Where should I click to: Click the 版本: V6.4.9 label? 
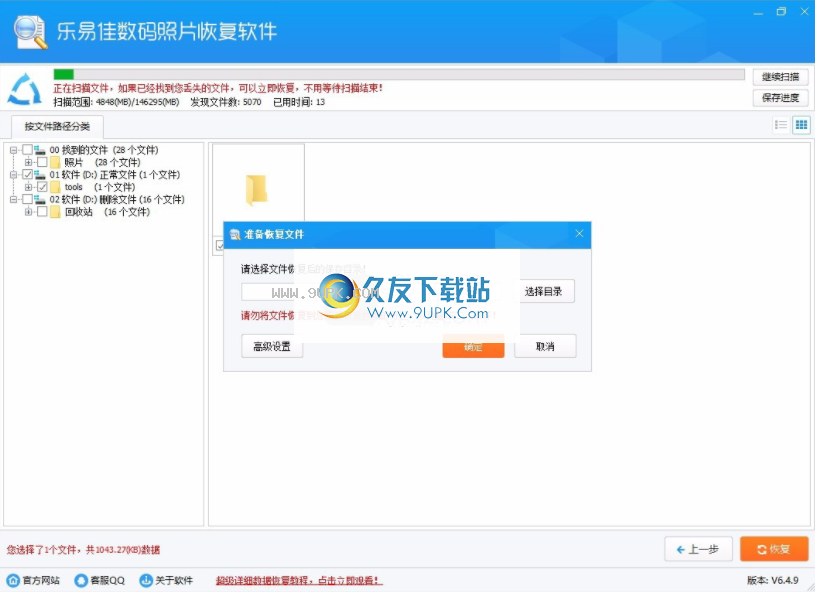[x=772, y=581]
